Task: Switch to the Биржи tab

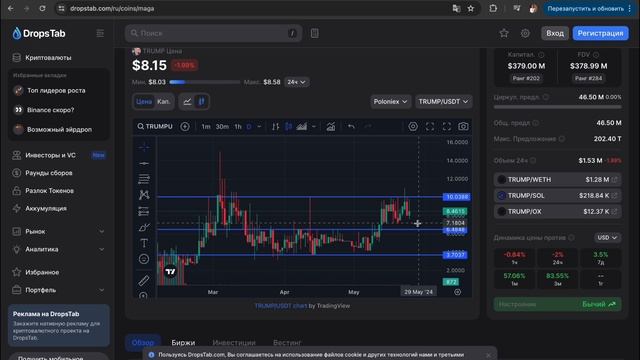Action: point(183,342)
